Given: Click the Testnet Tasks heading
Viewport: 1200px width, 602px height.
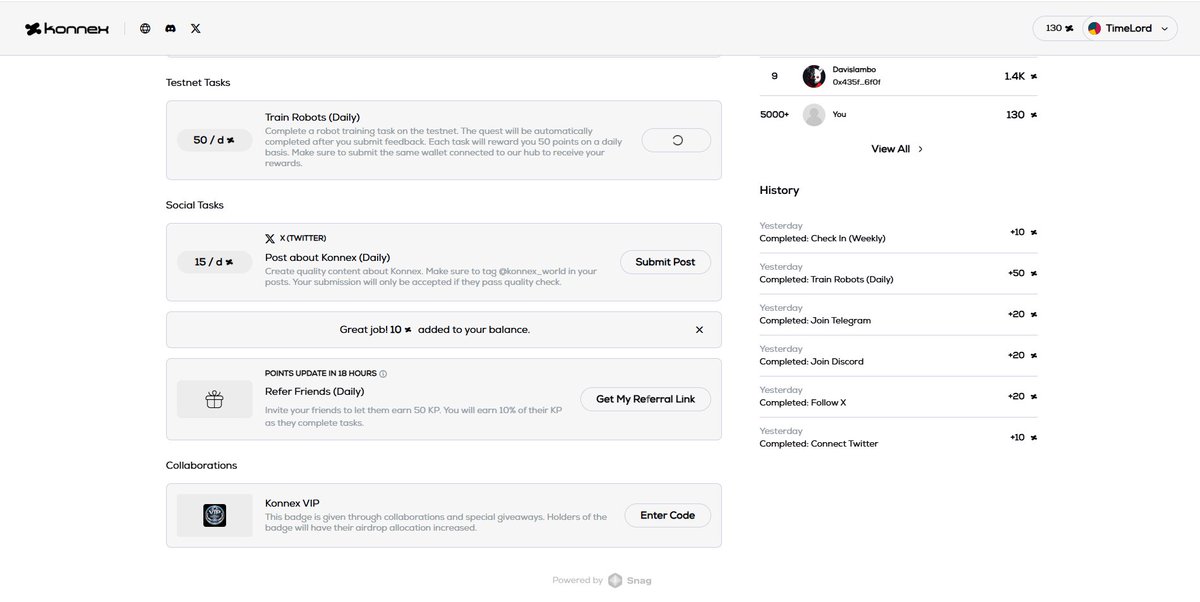Looking at the screenshot, I should (x=198, y=82).
